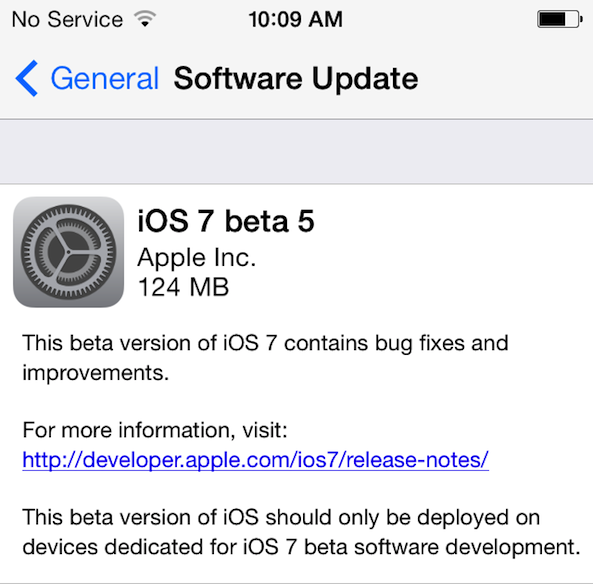Tap the Settings gear app icon
Image resolution: width=593 pixels, height=584 pixels.
68,252
